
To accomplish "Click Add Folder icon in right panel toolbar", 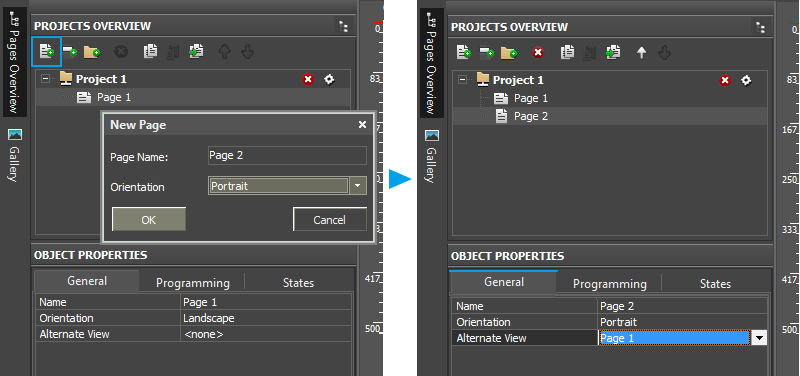I will [509, 52].
